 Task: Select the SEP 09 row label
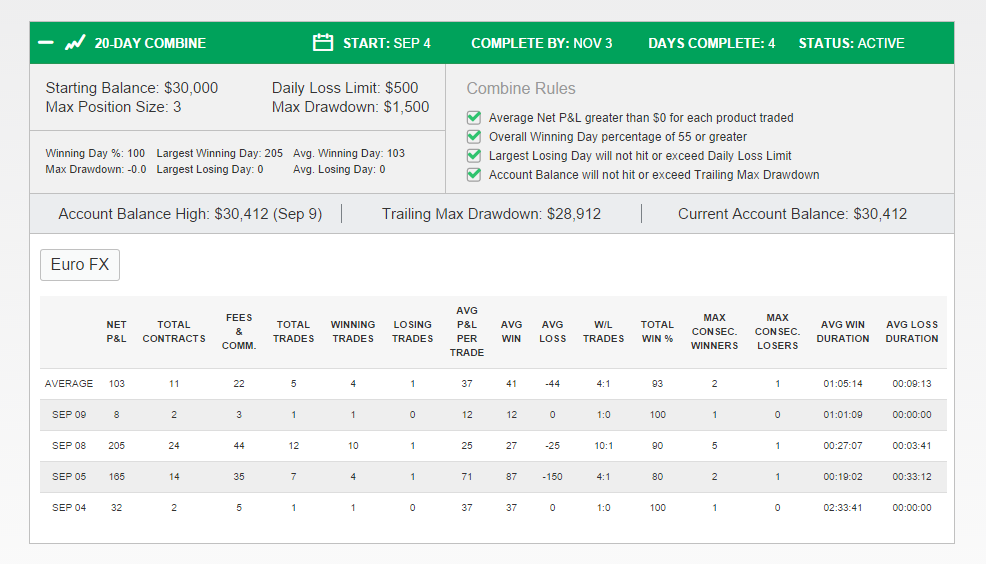69,415
